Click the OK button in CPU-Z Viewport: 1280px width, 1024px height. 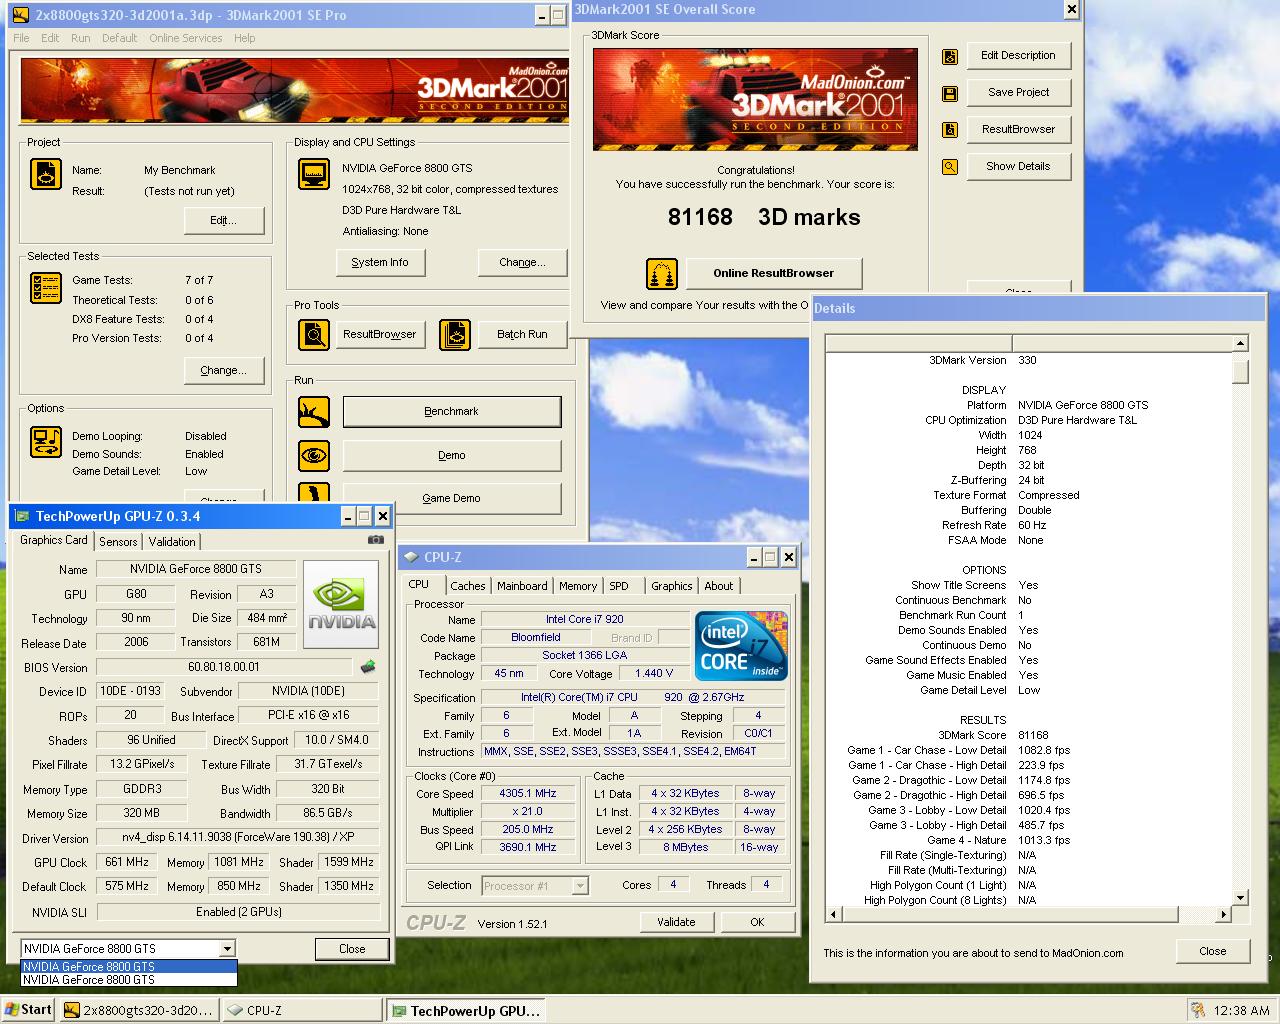tap(757, 922)
